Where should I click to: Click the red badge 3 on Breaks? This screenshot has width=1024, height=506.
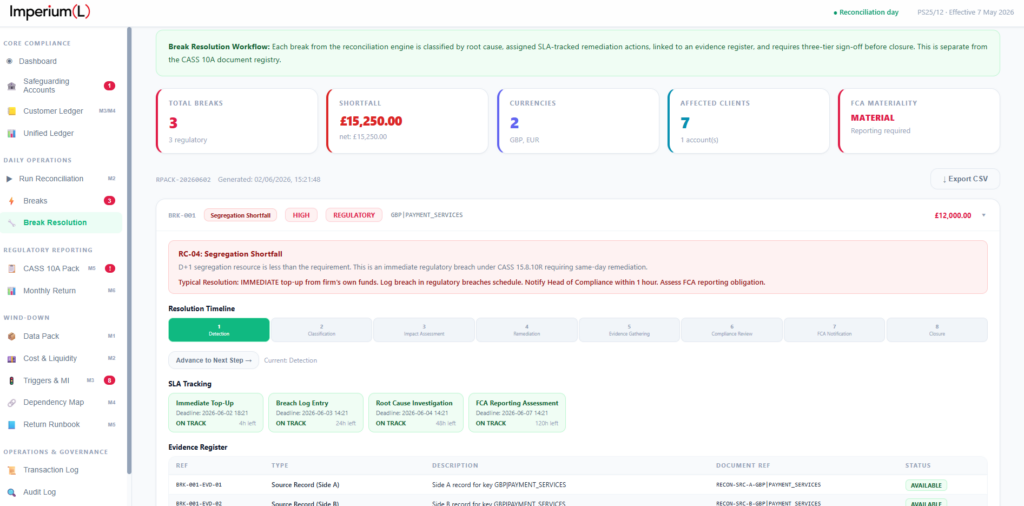[109, 200]
